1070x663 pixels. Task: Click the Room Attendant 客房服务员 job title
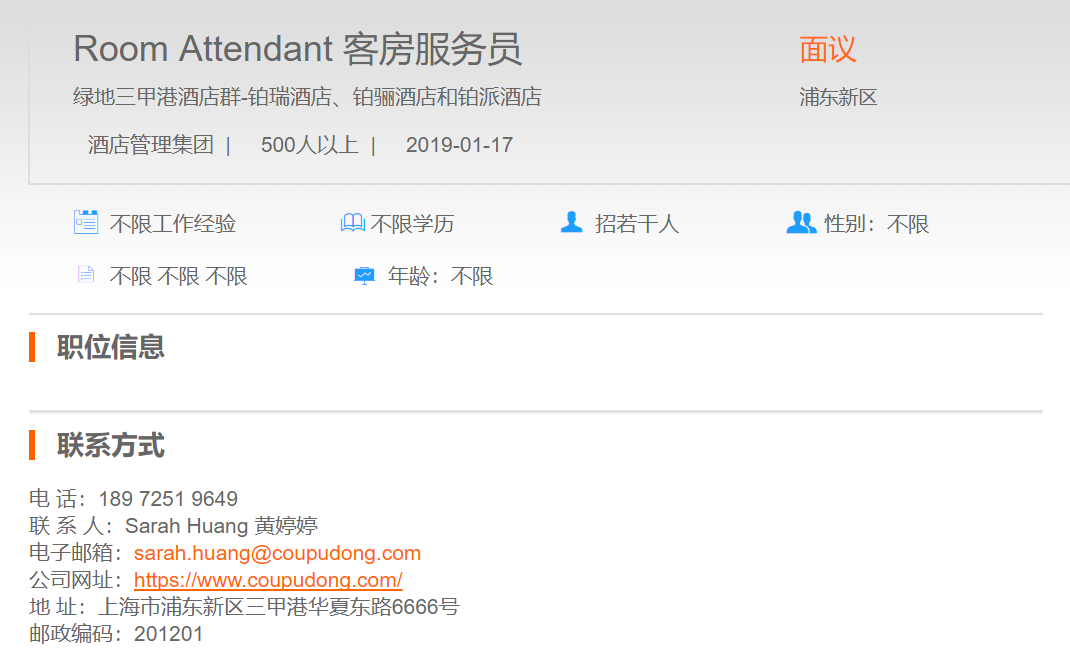click(297, 49)
